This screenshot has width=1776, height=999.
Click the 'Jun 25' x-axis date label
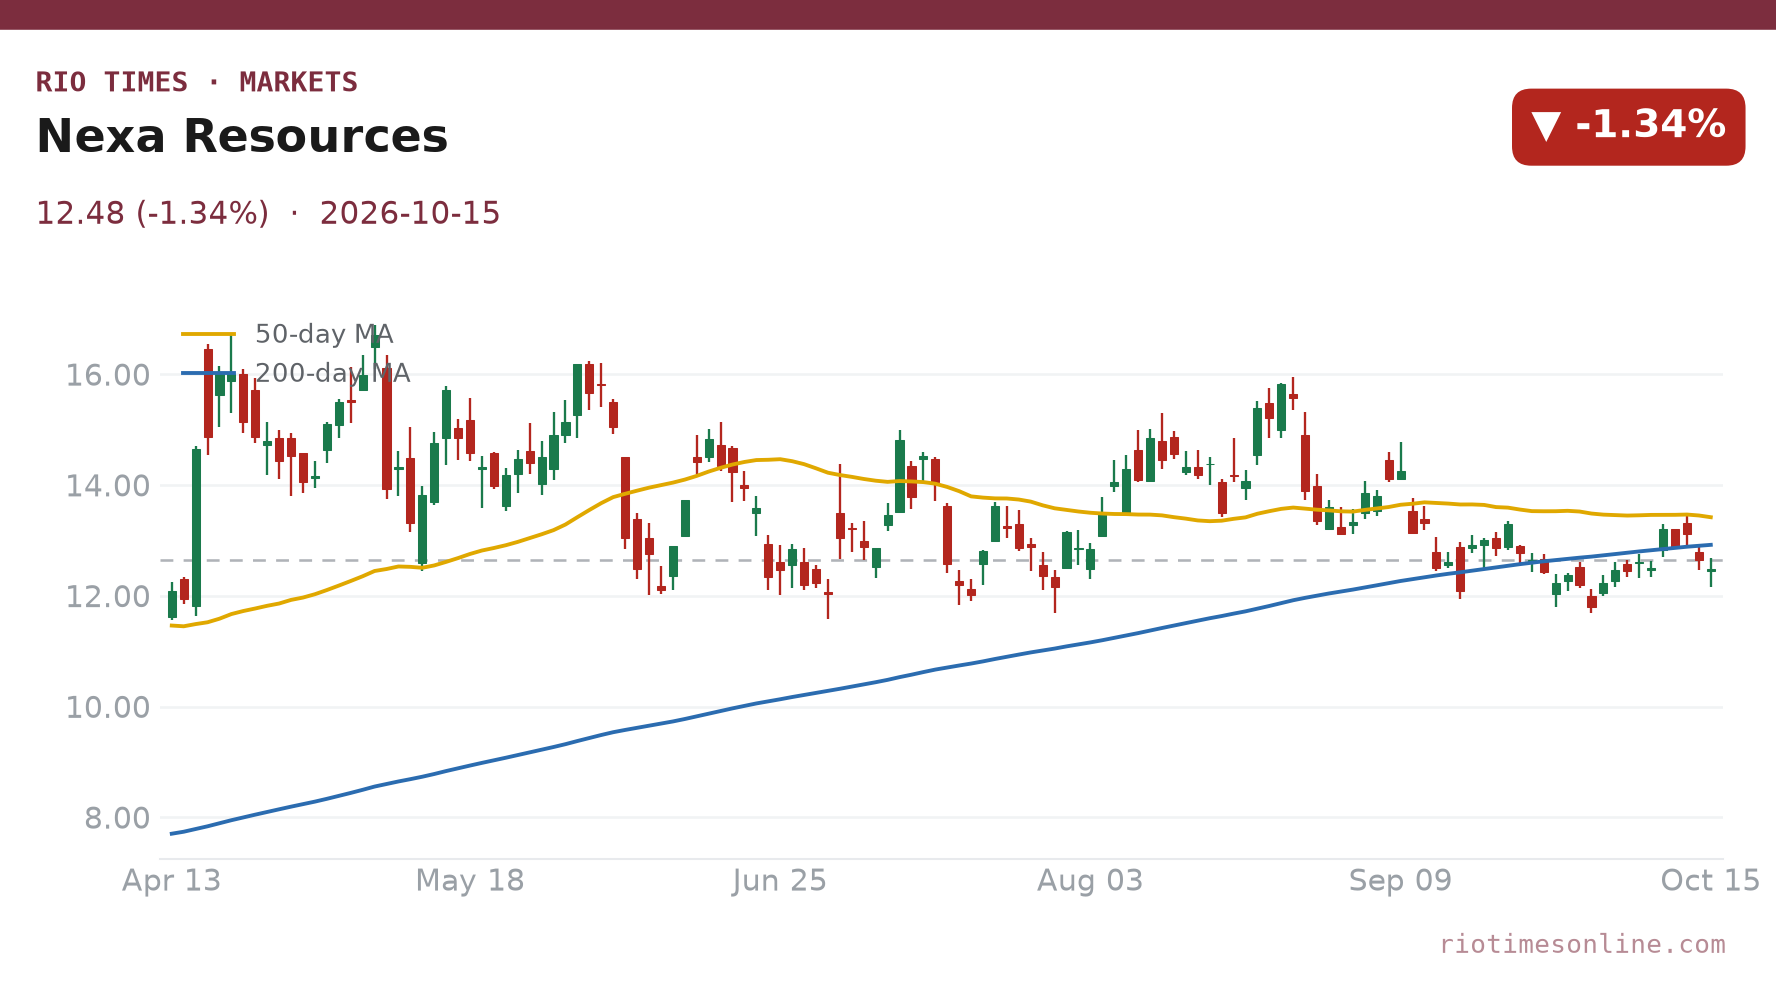[780, 881]
